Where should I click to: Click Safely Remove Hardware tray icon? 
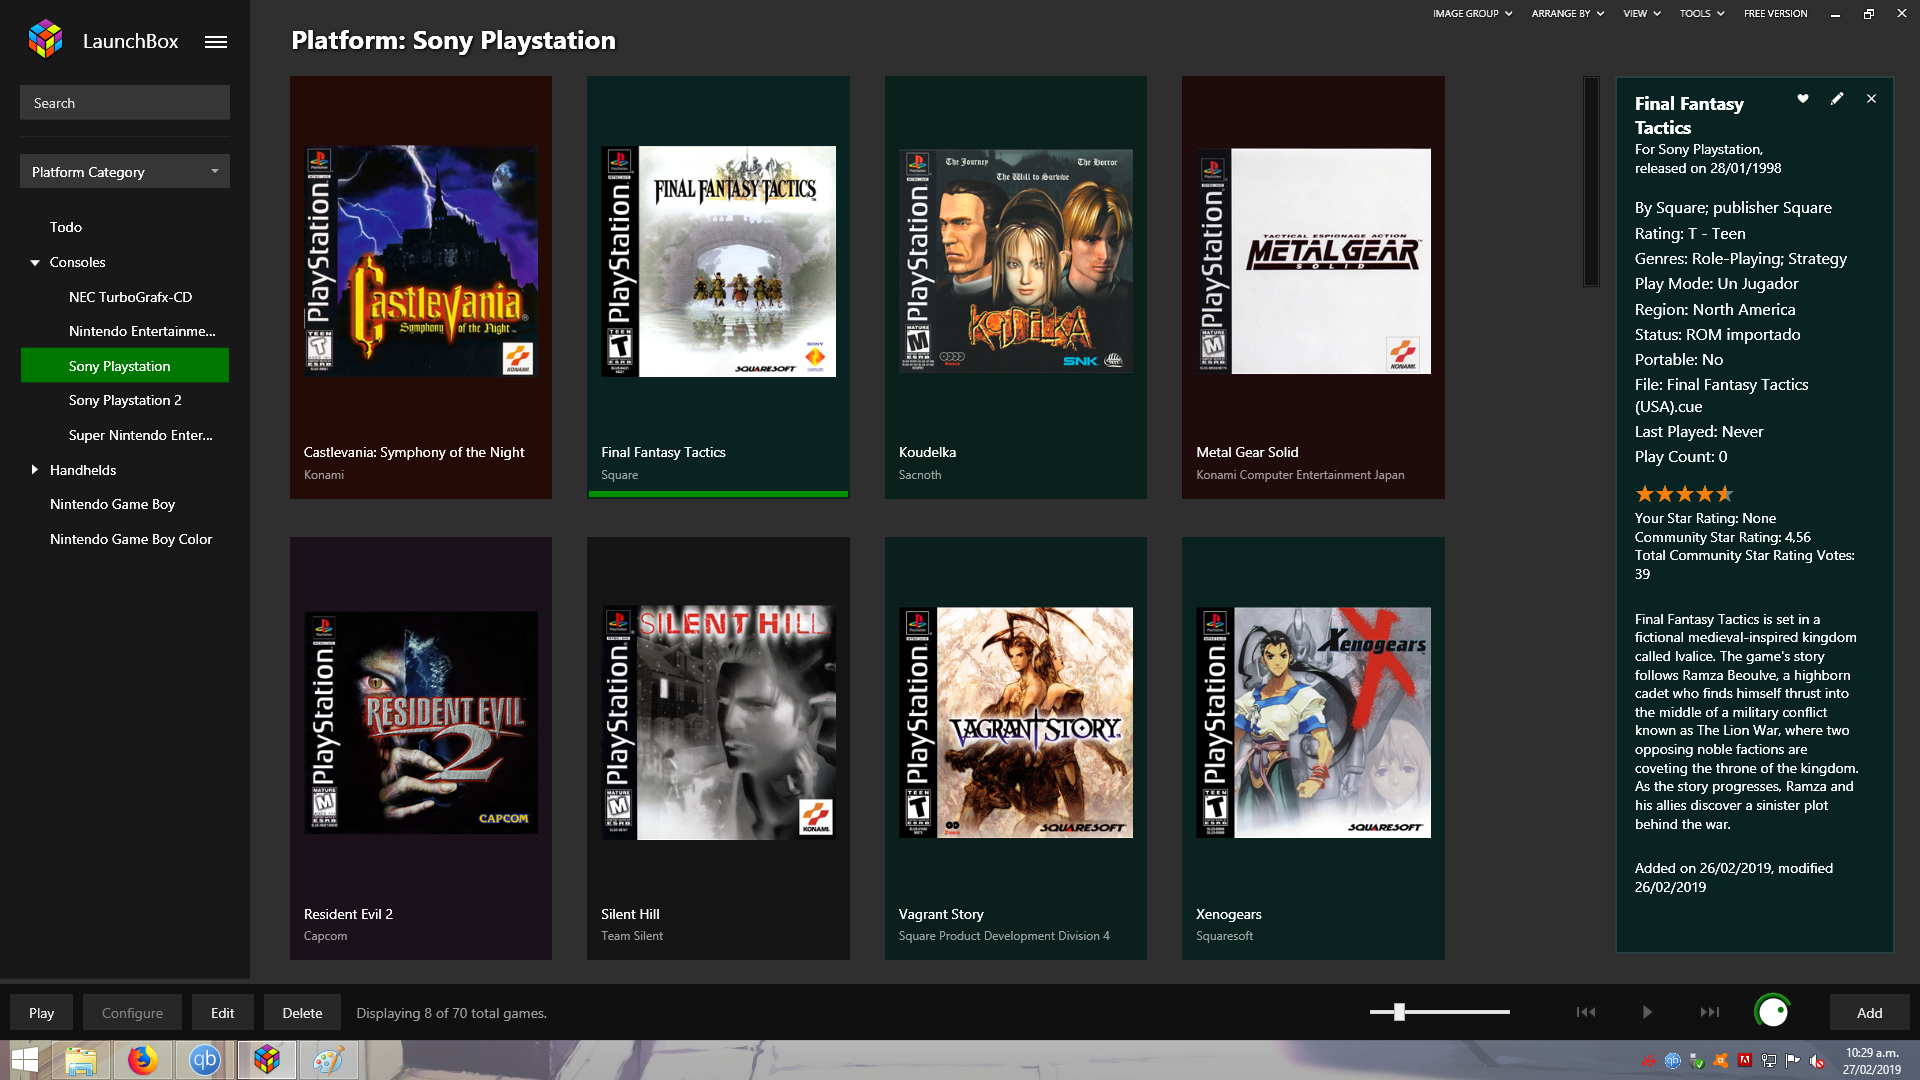[x=1697, y=1061]
